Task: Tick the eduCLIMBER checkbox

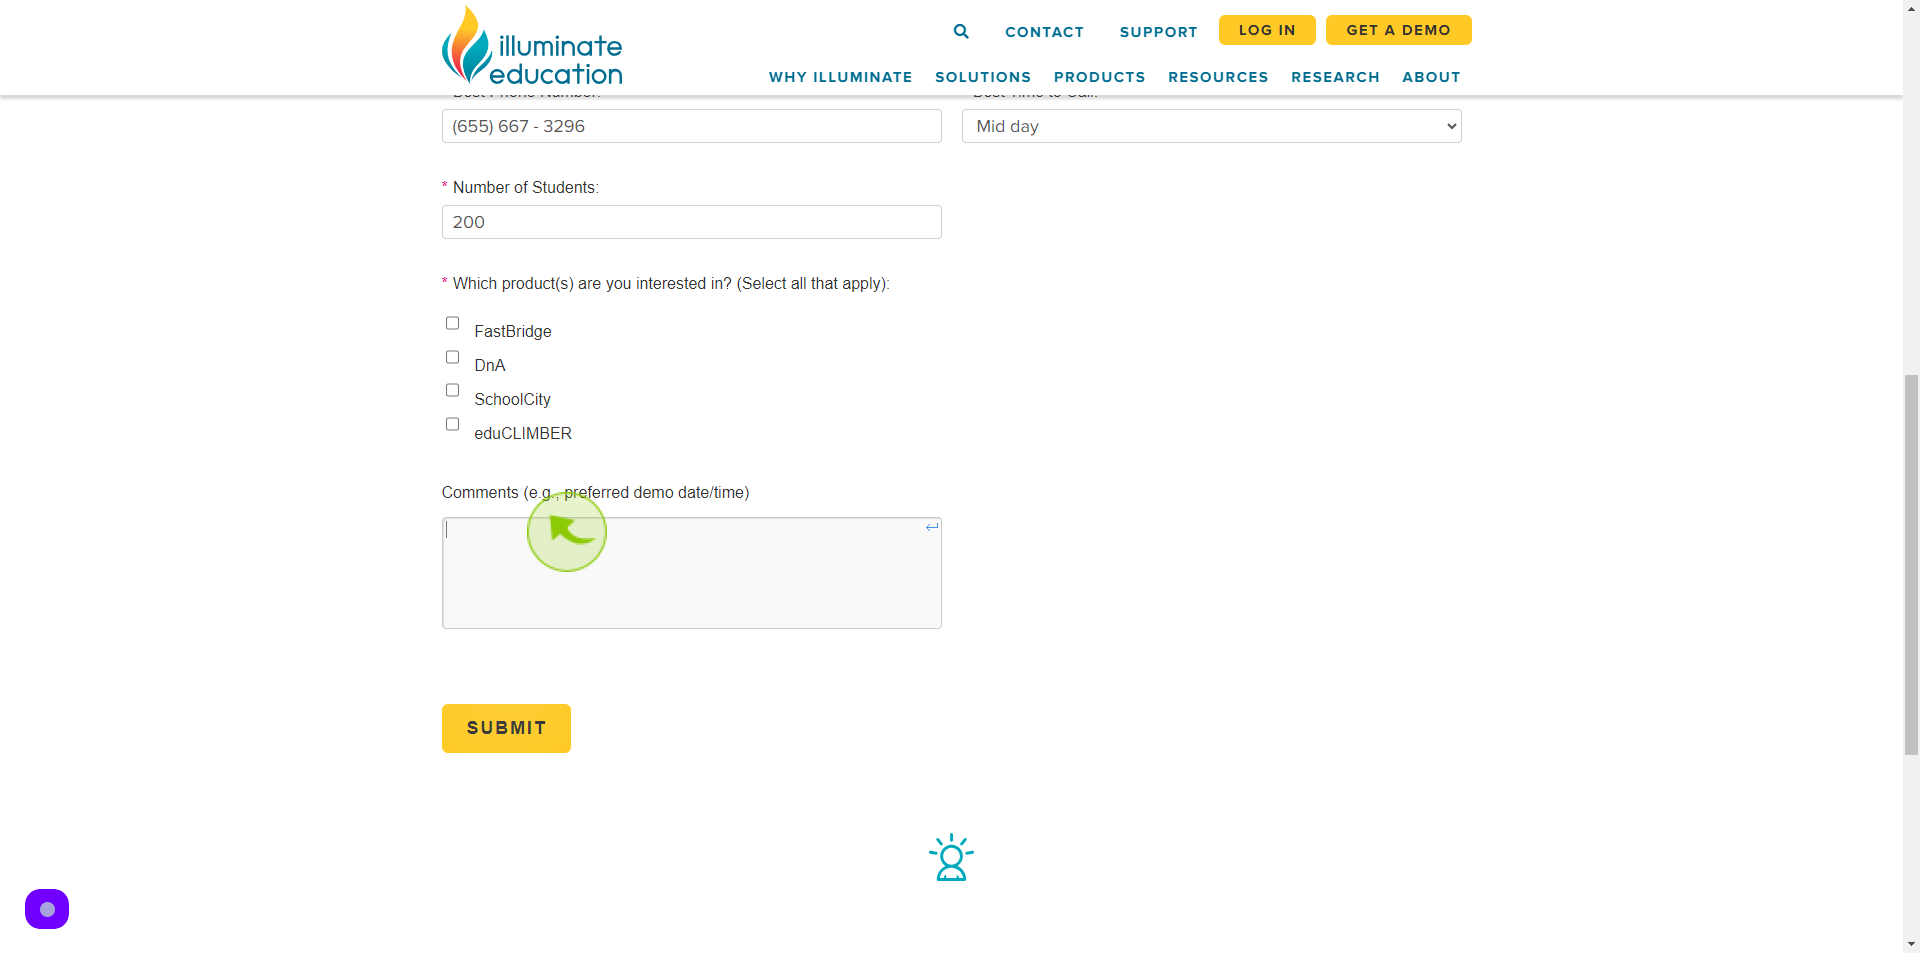Action: pos(452,424)
